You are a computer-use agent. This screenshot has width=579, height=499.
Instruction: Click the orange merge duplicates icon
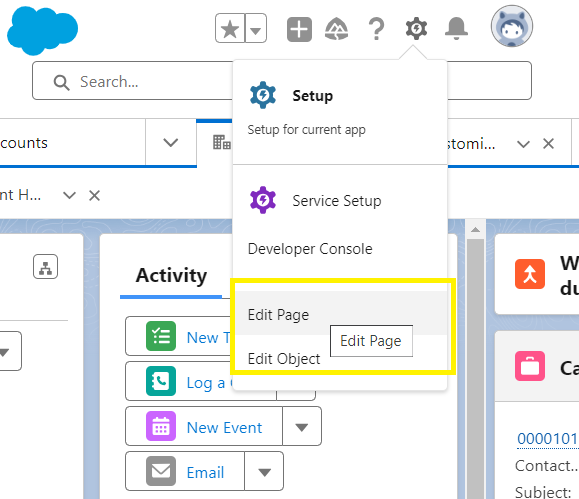tap(530, 274)
